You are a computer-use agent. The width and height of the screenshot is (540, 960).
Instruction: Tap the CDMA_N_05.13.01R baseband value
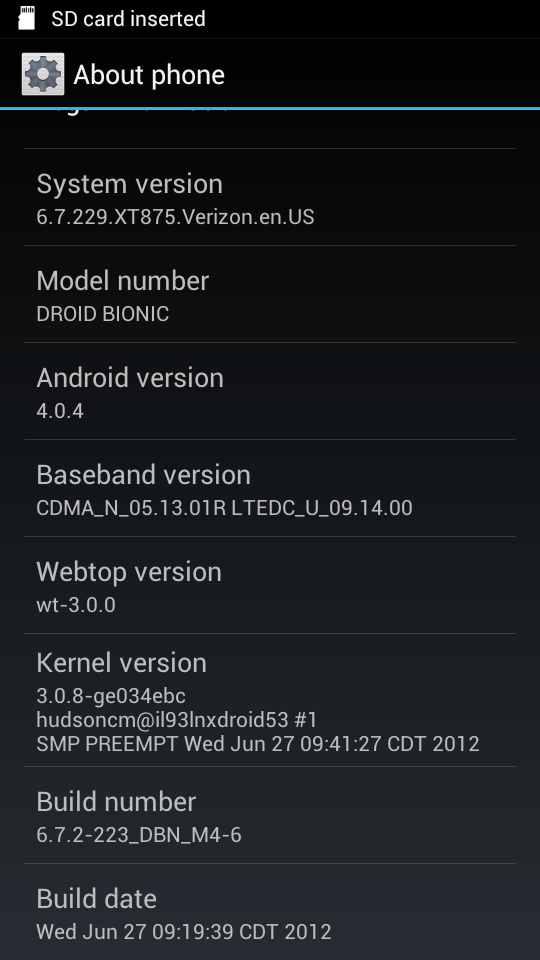(131, 508)
